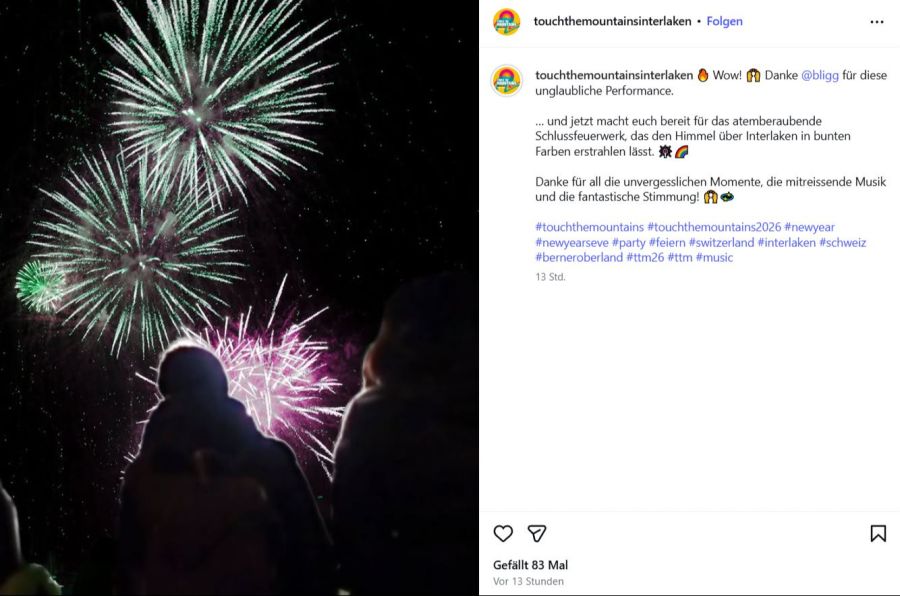The width and height of the screenshot is (900, 596).
Task: Open the fireworks photo
Action: coord(239,298)
